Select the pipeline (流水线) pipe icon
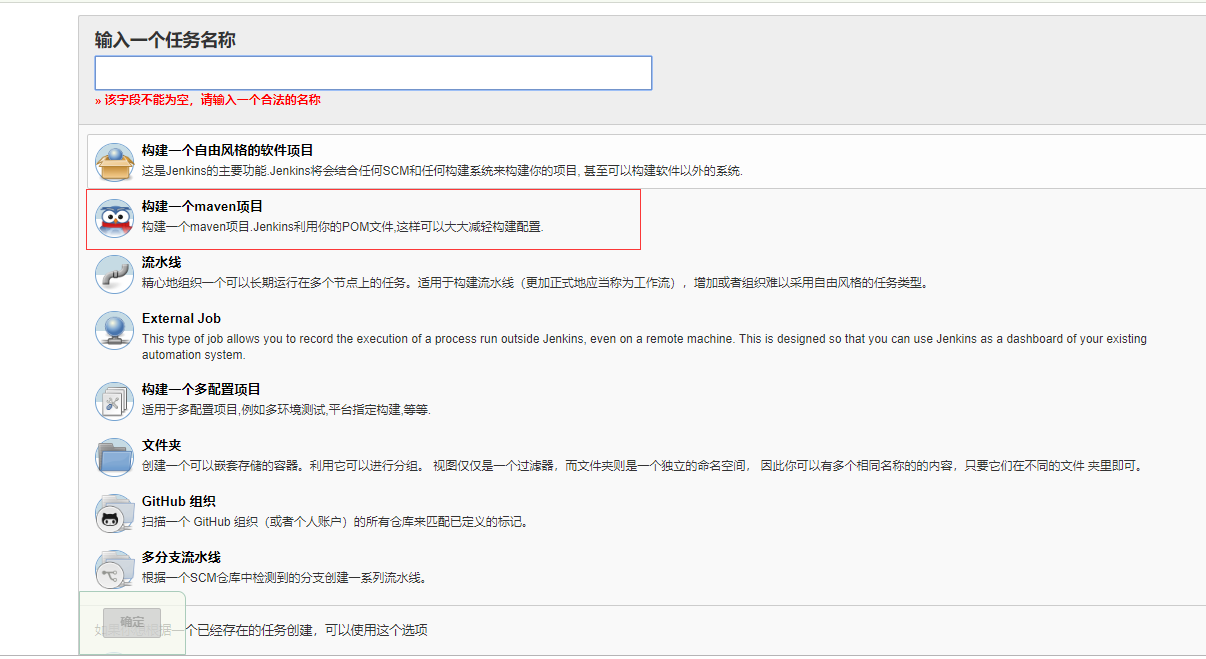 [114, 274]
